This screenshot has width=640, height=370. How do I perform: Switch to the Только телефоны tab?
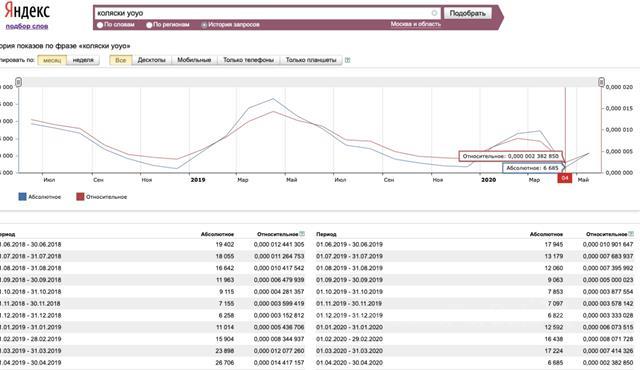pos(249,60)
